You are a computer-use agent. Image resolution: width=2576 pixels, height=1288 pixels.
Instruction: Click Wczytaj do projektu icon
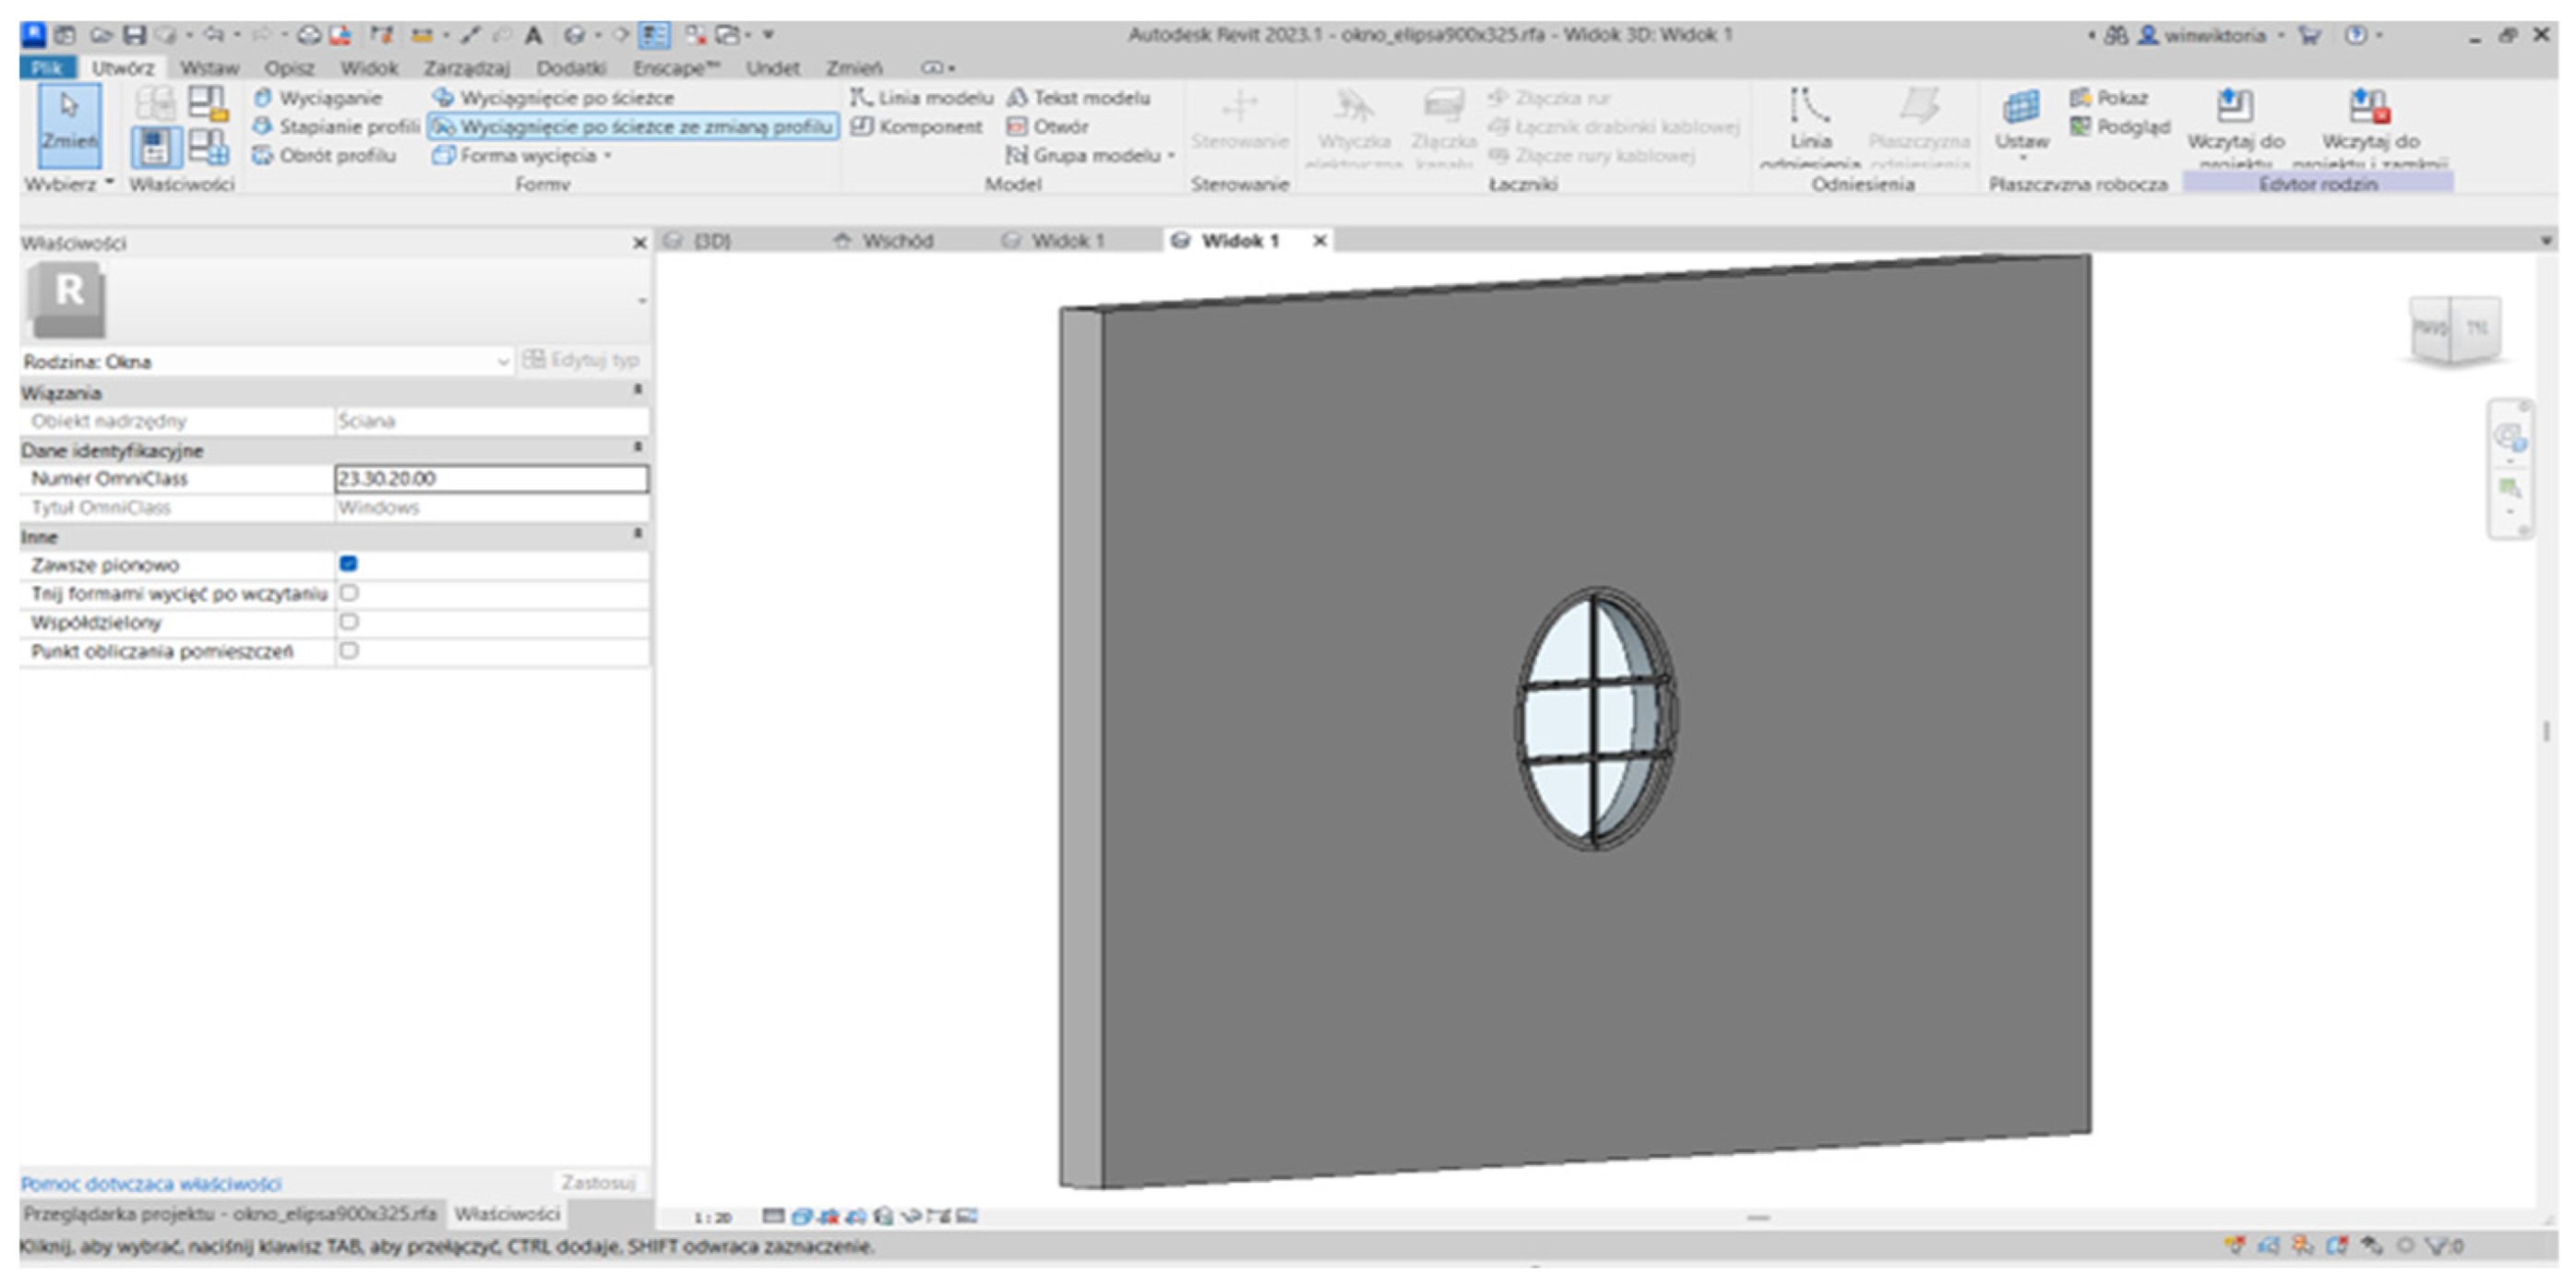2235,107
